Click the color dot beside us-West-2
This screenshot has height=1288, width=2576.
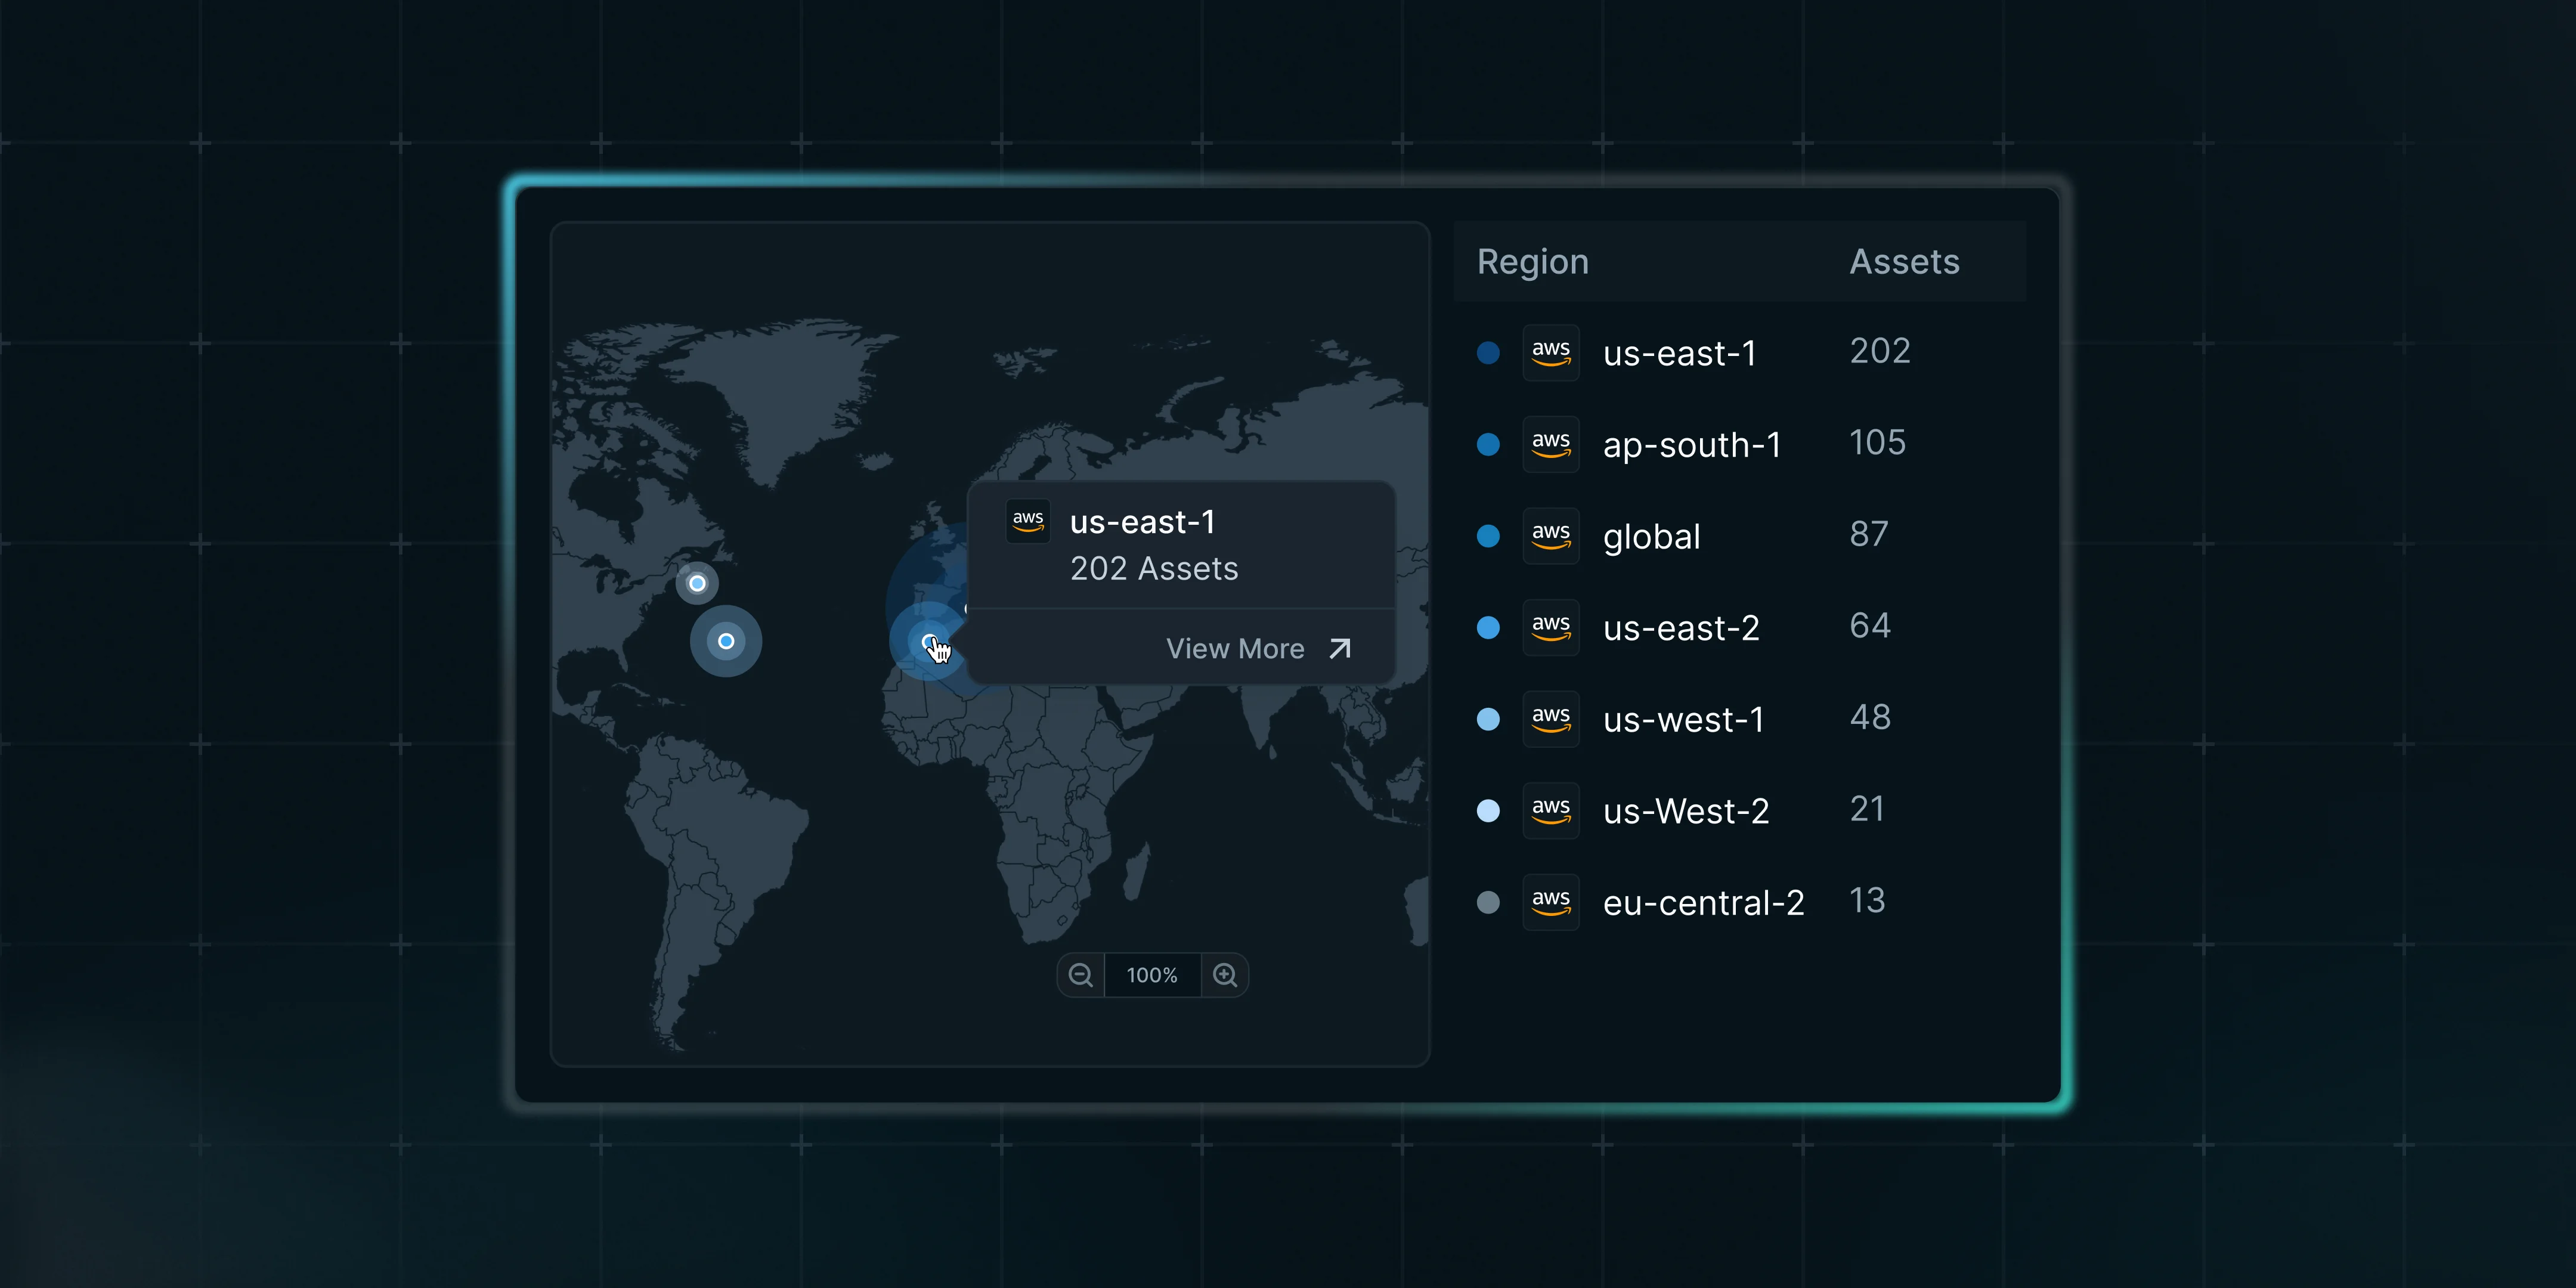[x=1488, y=810]
